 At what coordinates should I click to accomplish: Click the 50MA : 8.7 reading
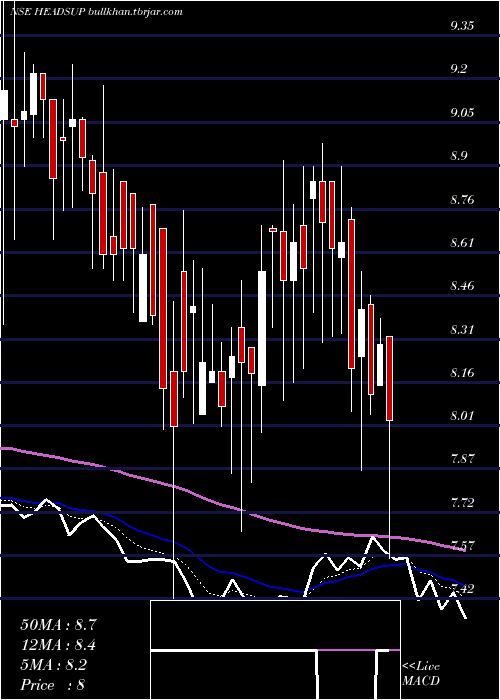point(58,625)
